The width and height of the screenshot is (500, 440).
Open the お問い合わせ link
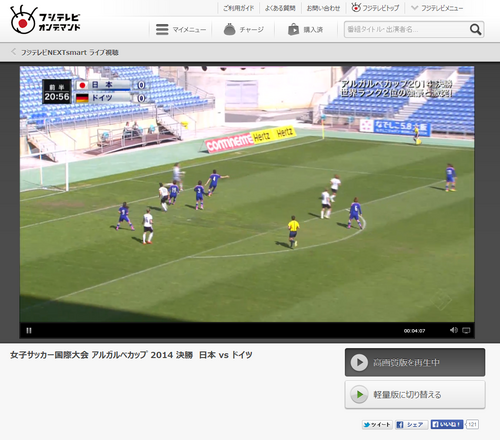pyautogui.click(x=323, y=8)
